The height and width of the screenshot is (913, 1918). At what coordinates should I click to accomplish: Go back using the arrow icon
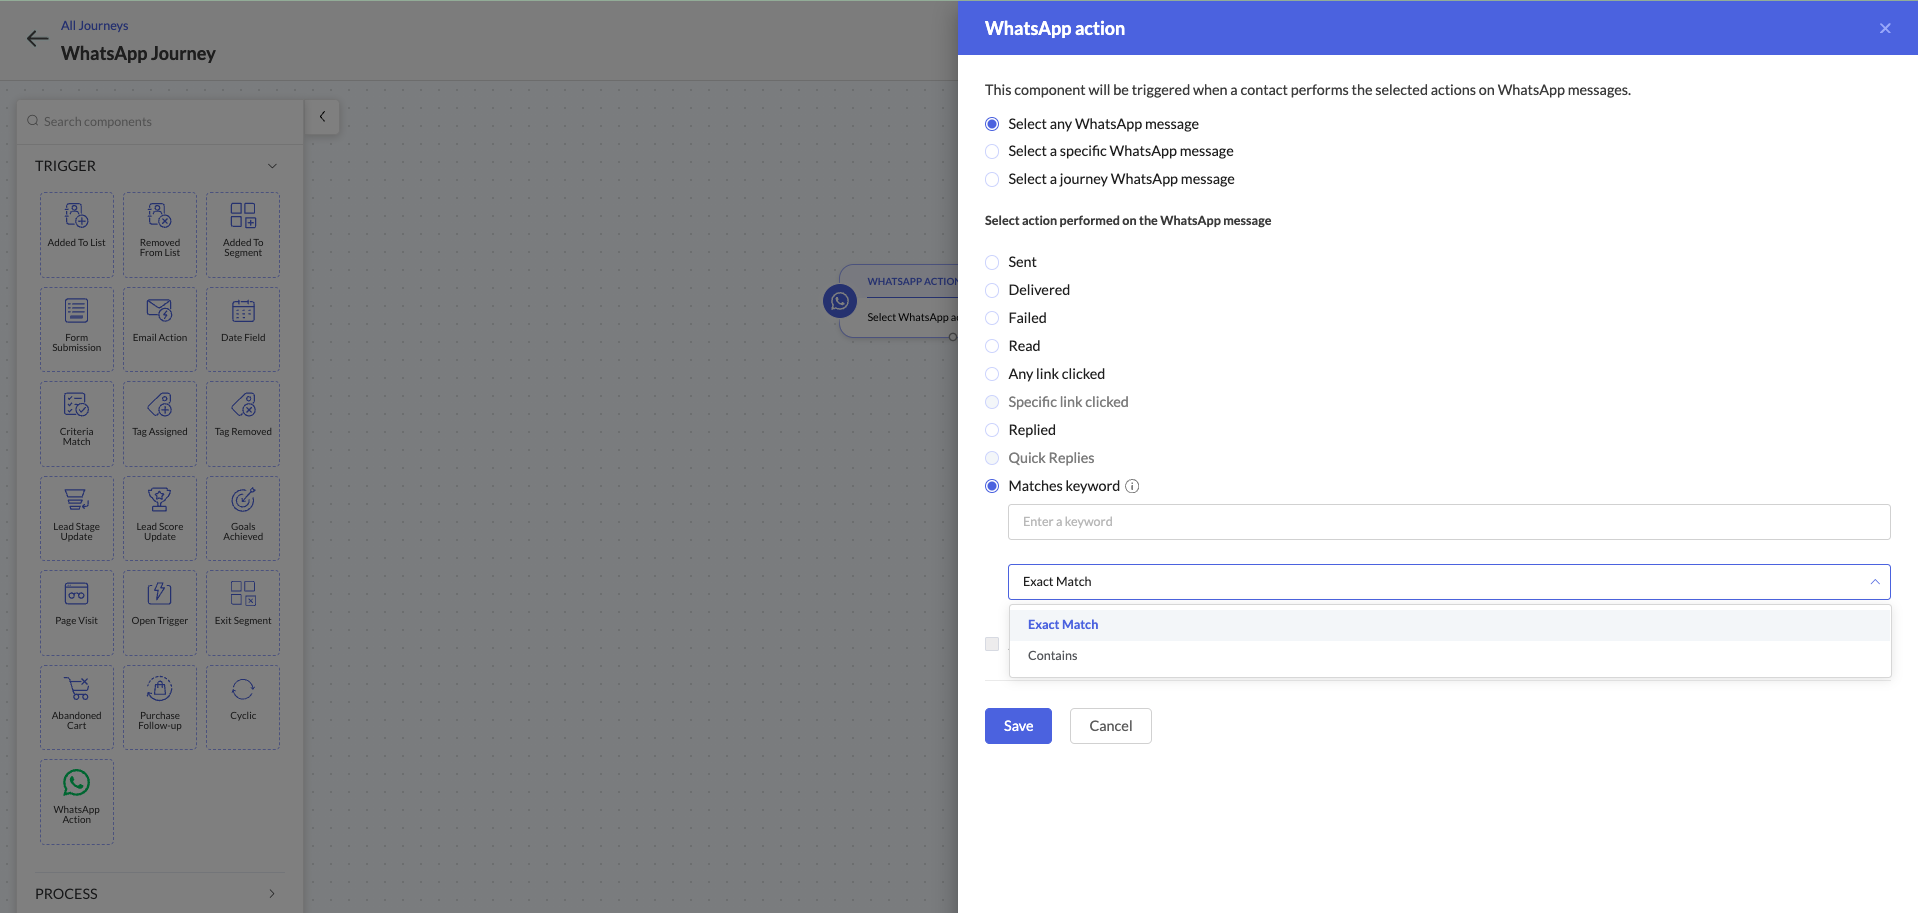click(x=37, y=39)
